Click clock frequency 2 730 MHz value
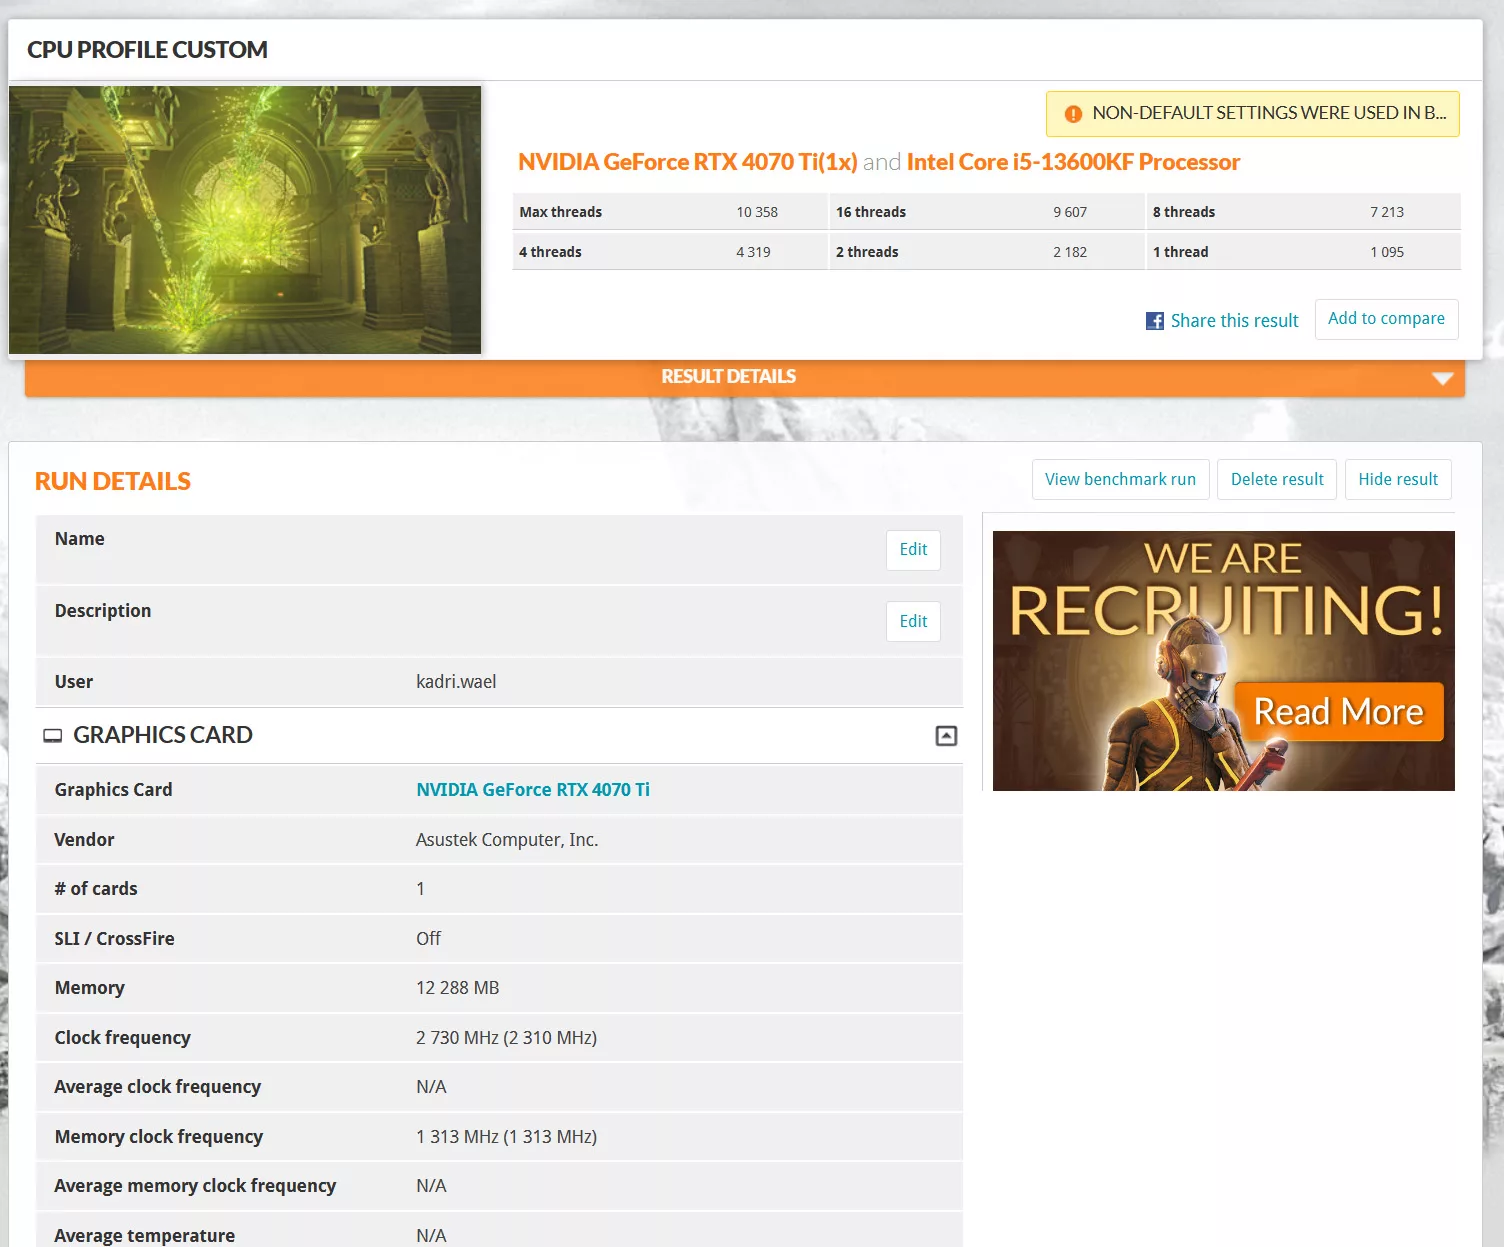The image size is (1504, 1247). 506,1038
